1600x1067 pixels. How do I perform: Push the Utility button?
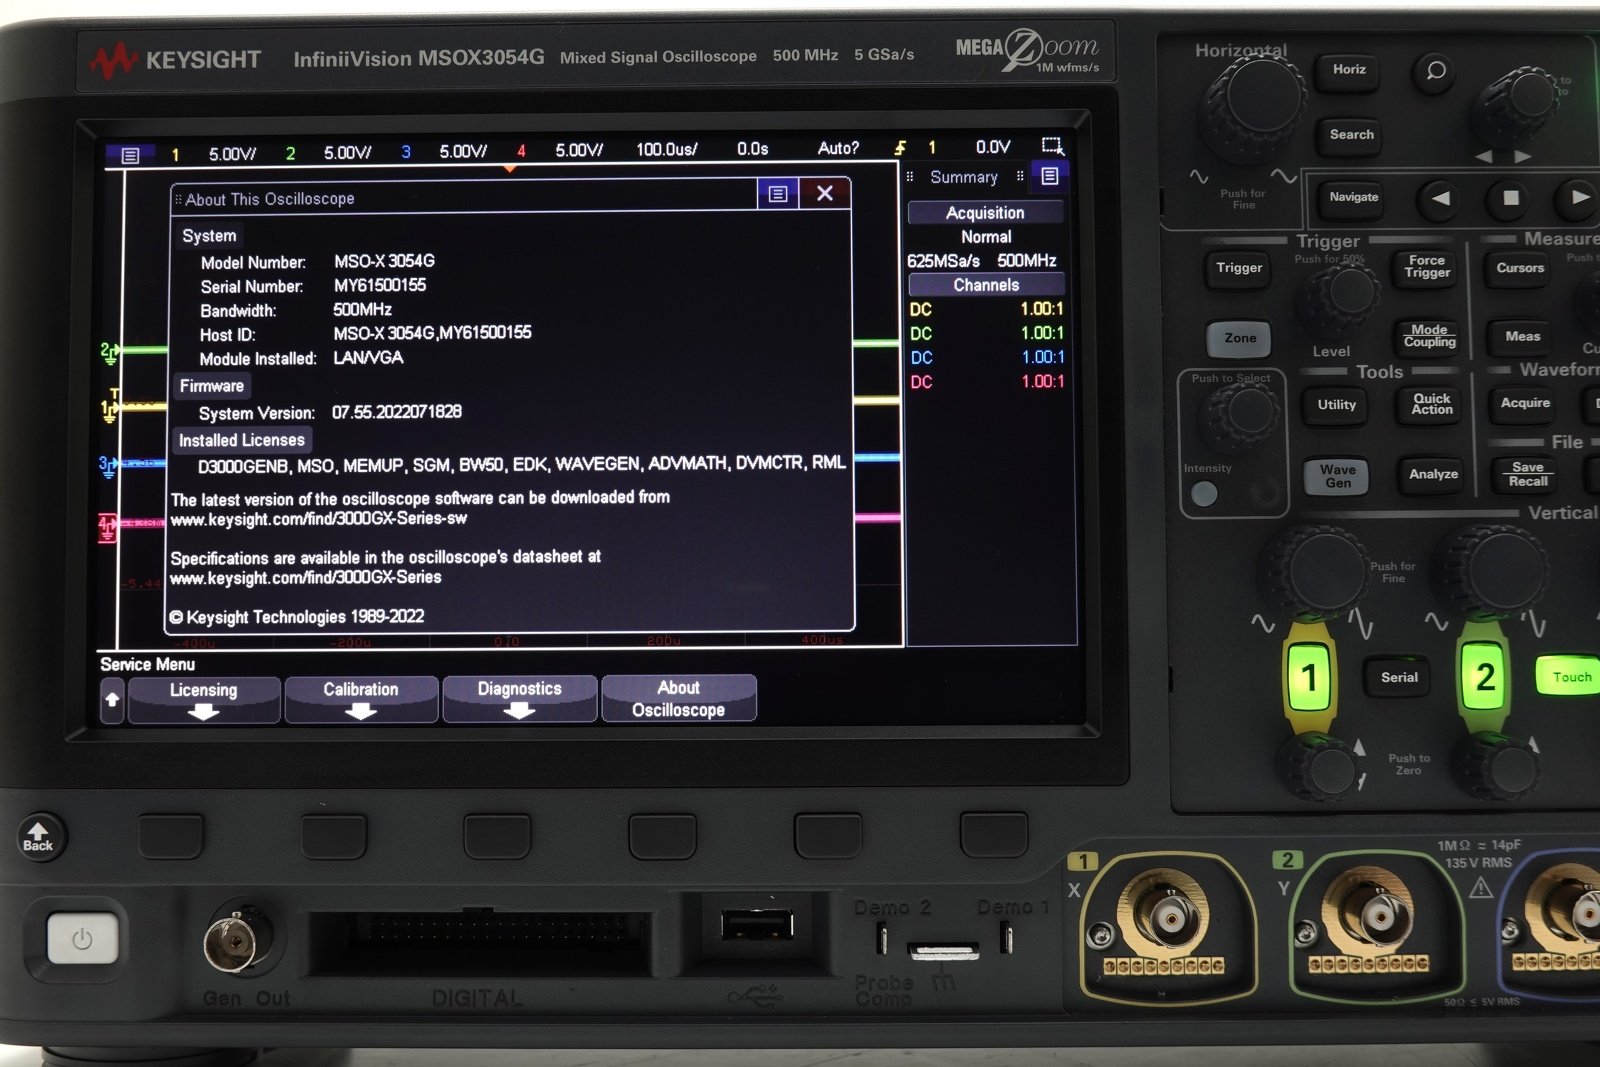[x=1337, y=405]
